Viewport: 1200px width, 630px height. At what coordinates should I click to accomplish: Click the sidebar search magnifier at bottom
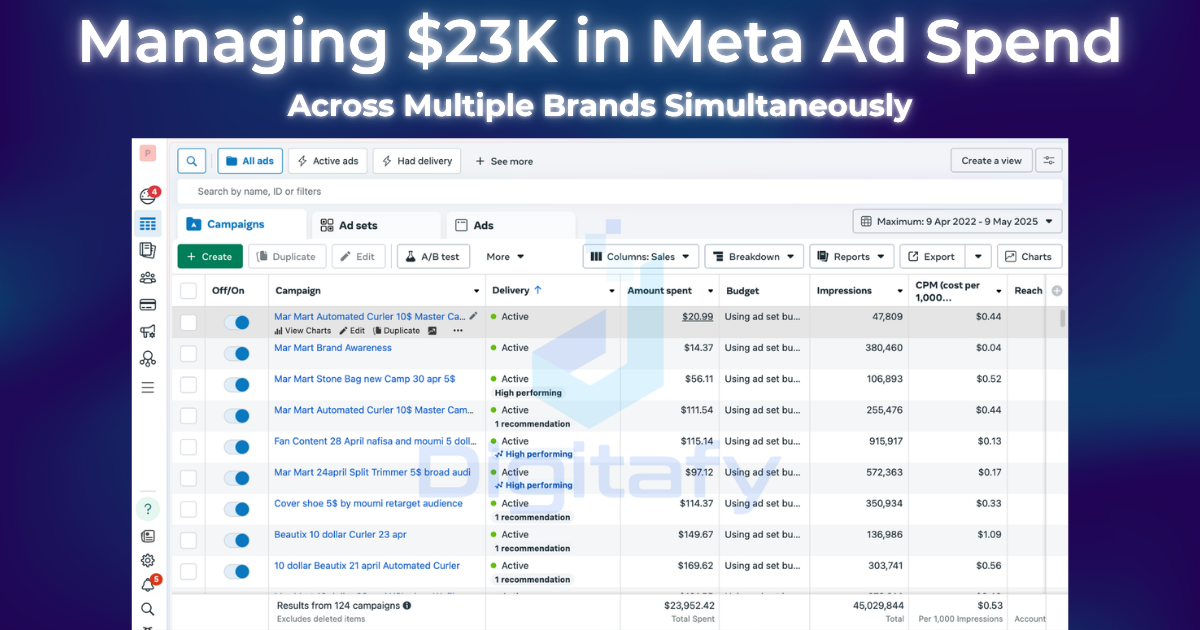click(148, 609)
